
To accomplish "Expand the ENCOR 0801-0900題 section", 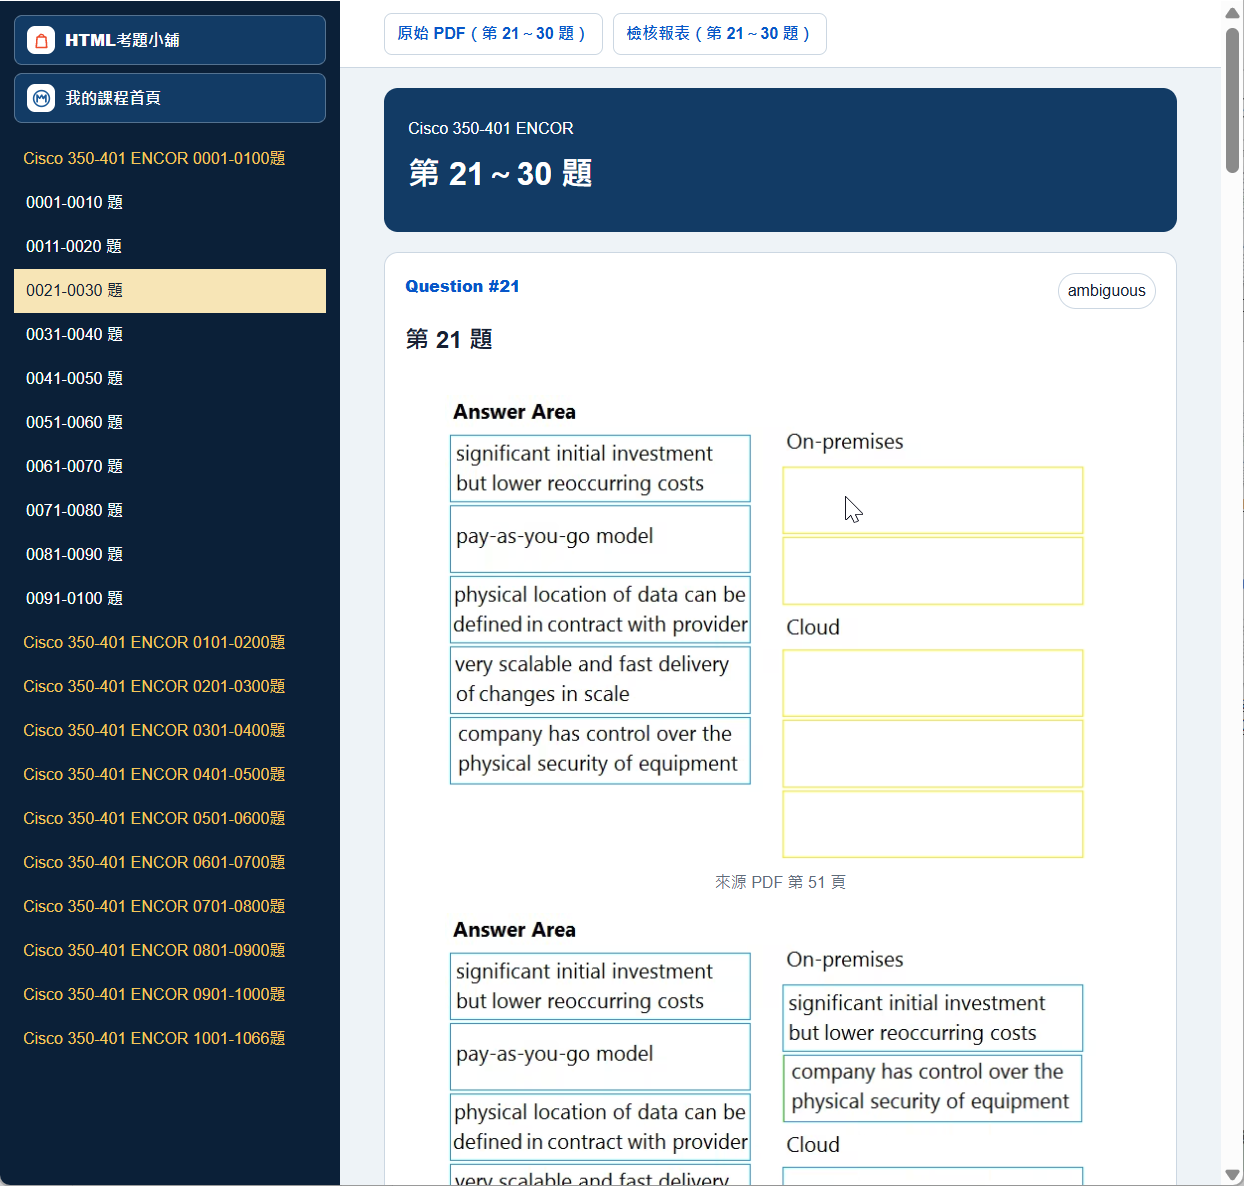I will [154, 950].
